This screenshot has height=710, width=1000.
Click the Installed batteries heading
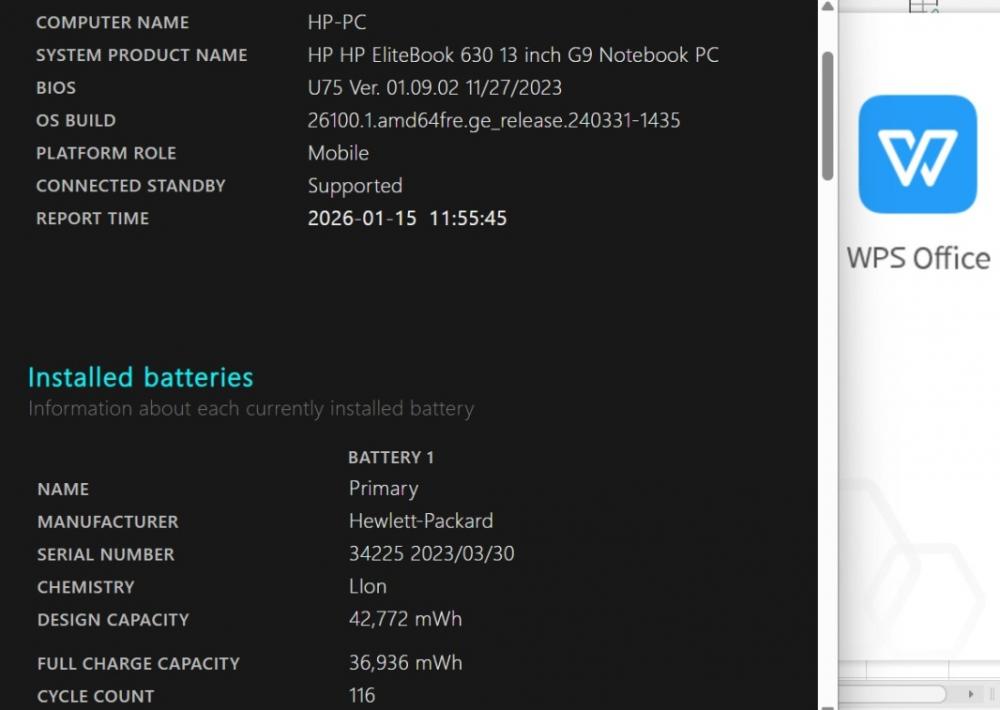tap(140, 377)
